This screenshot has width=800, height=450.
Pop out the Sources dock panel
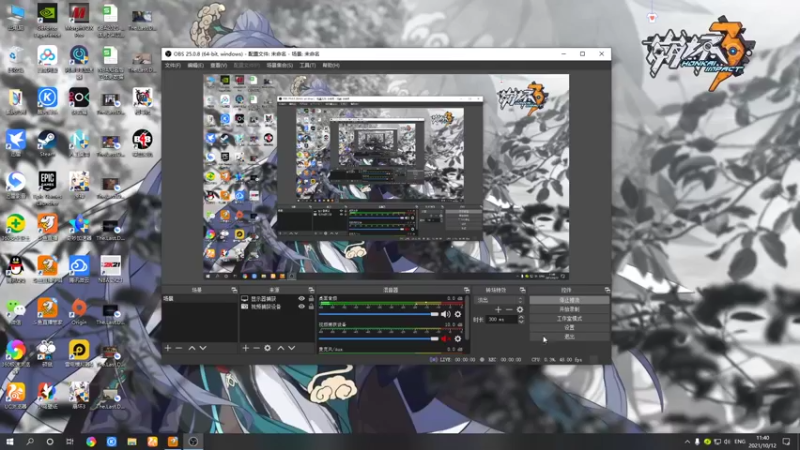click(311, 290)
